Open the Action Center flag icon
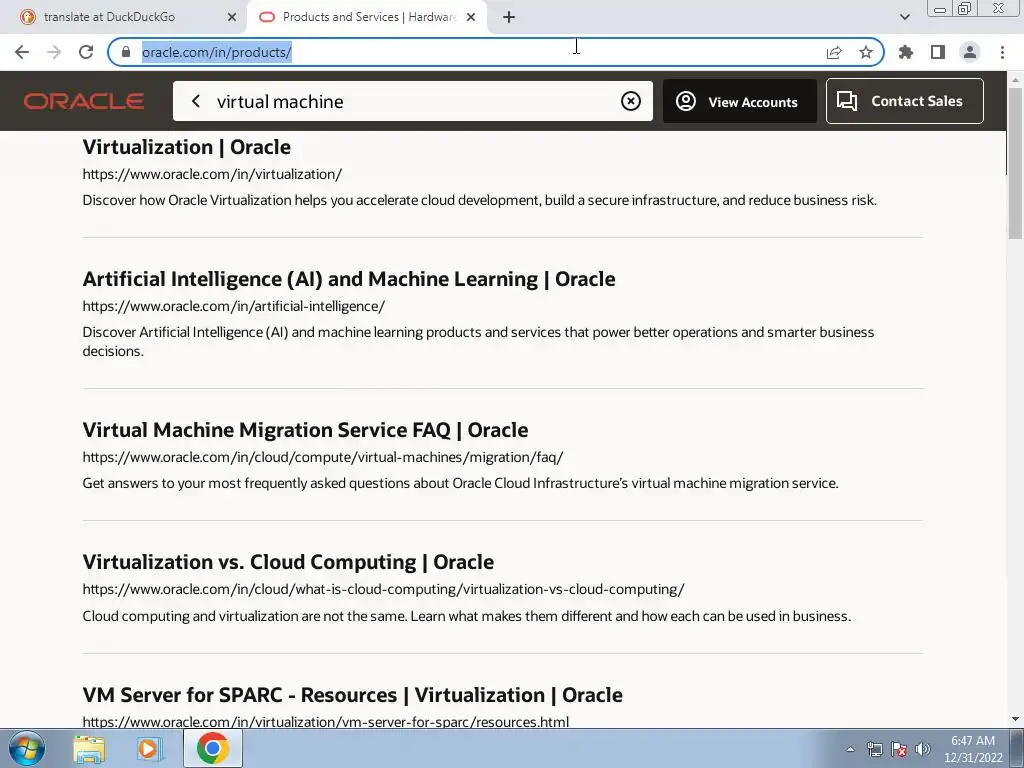Image resolution: width=1024 pixels, height=768 pixels. click(x=899, y=749)
